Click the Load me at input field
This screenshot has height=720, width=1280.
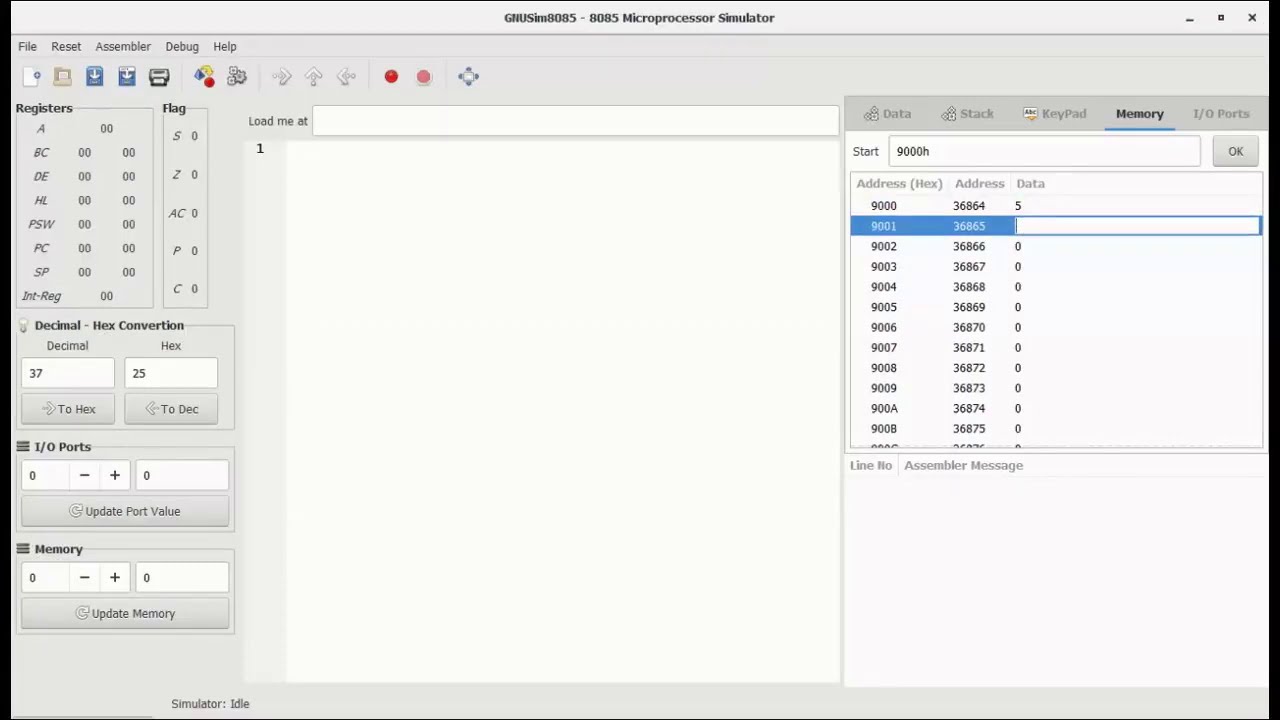(575, 121)
